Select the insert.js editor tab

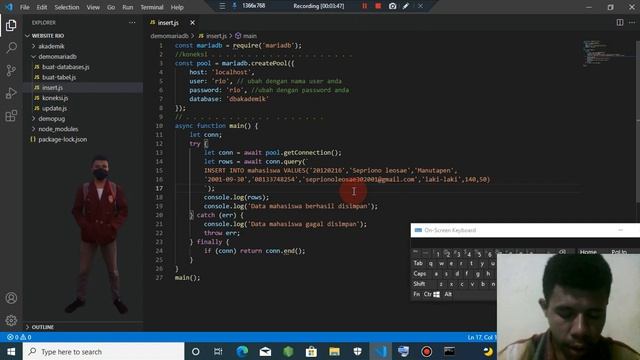168,23
